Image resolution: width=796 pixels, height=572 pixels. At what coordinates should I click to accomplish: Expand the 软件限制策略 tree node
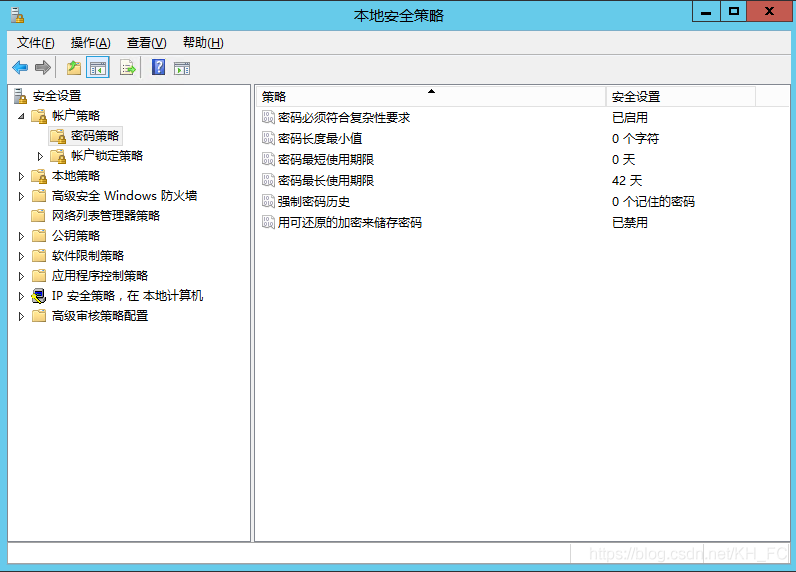point(21,256)
